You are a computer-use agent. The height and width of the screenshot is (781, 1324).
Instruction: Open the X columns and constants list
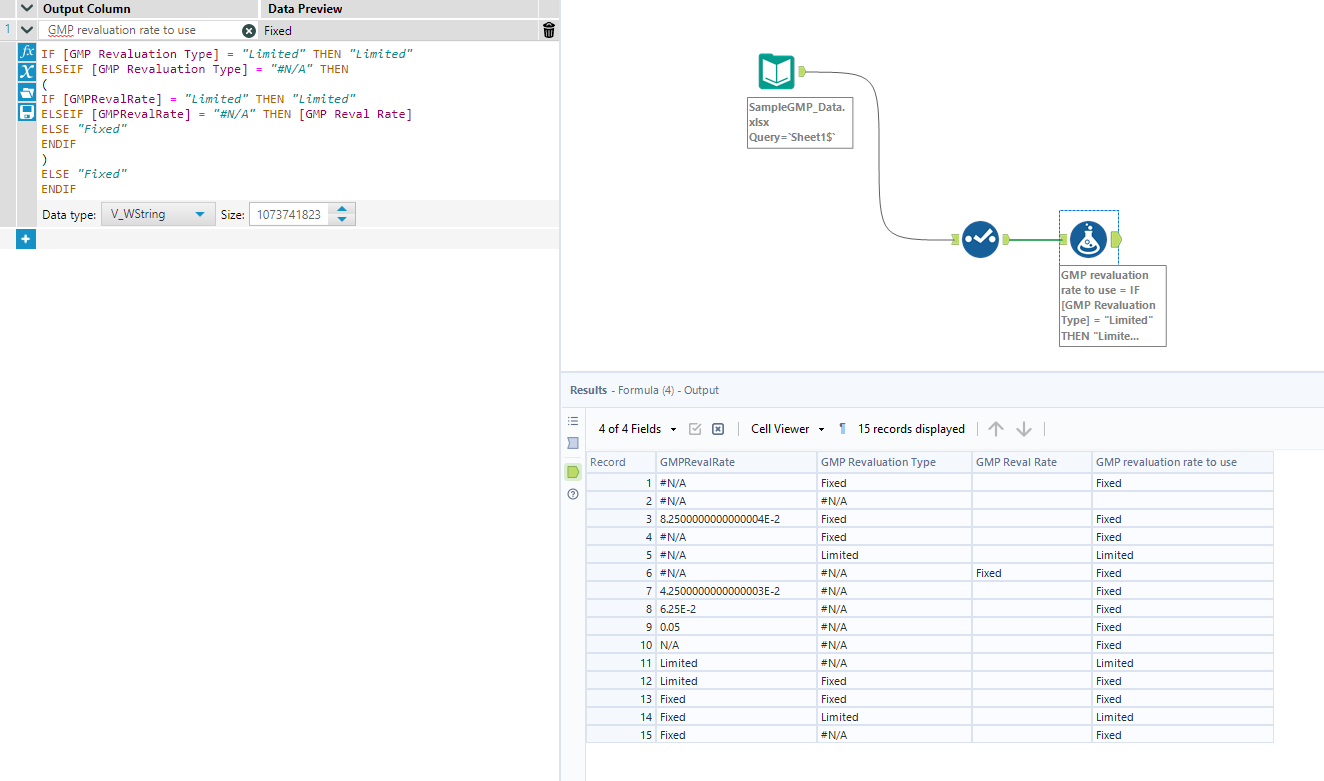[x=27, y=72]
